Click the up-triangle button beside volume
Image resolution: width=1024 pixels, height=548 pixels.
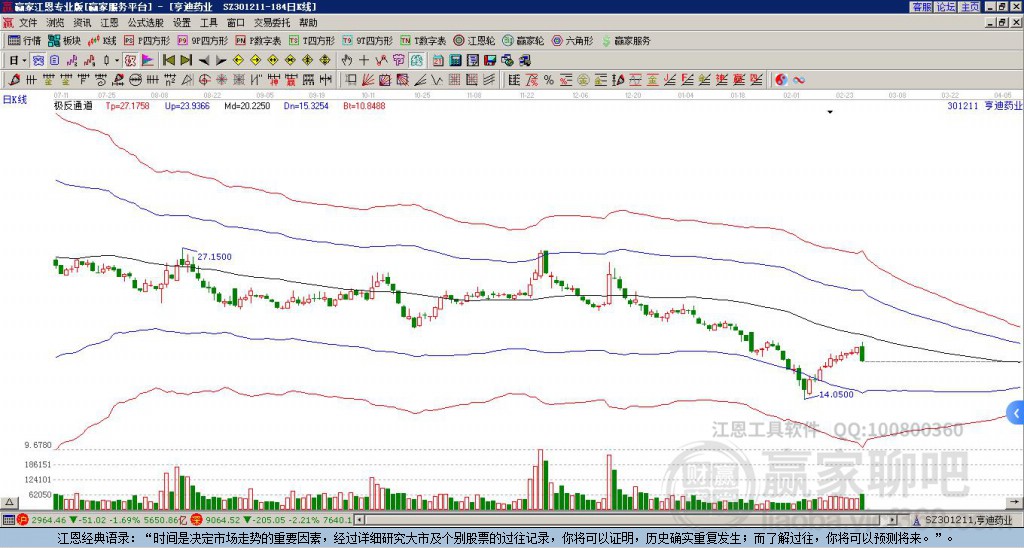(x=9, y=503)
